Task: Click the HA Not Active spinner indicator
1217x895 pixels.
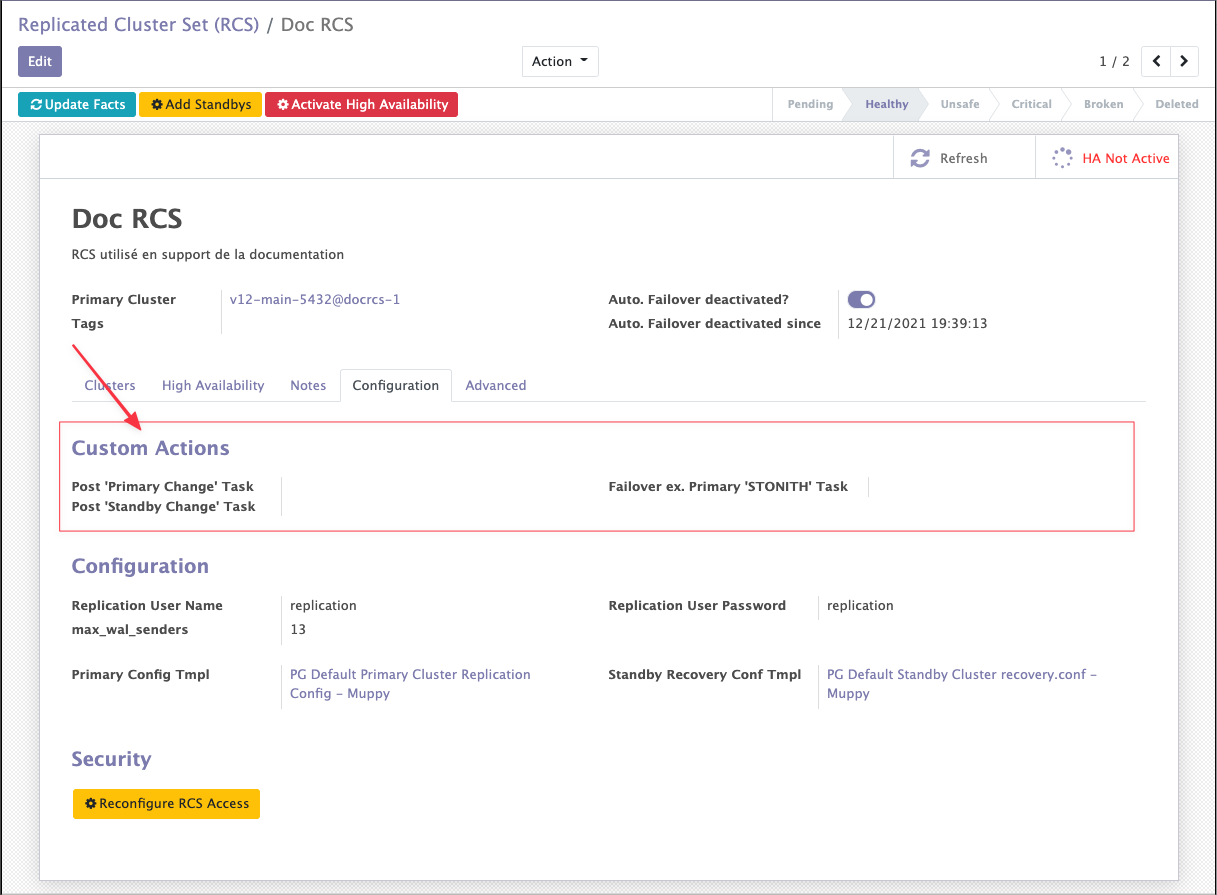Action: (1062, 158)
